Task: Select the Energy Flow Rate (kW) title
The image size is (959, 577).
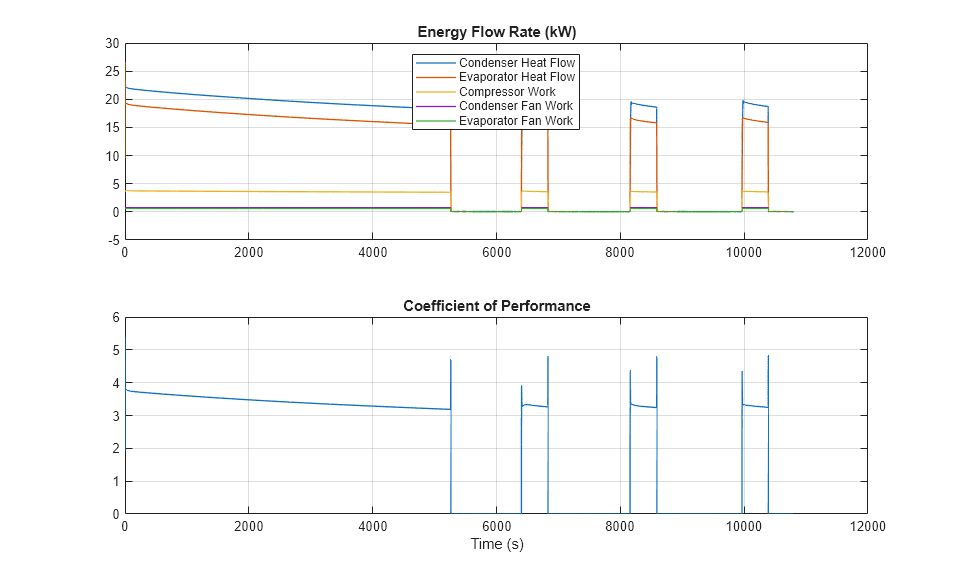Action: [x=496, y=32]
